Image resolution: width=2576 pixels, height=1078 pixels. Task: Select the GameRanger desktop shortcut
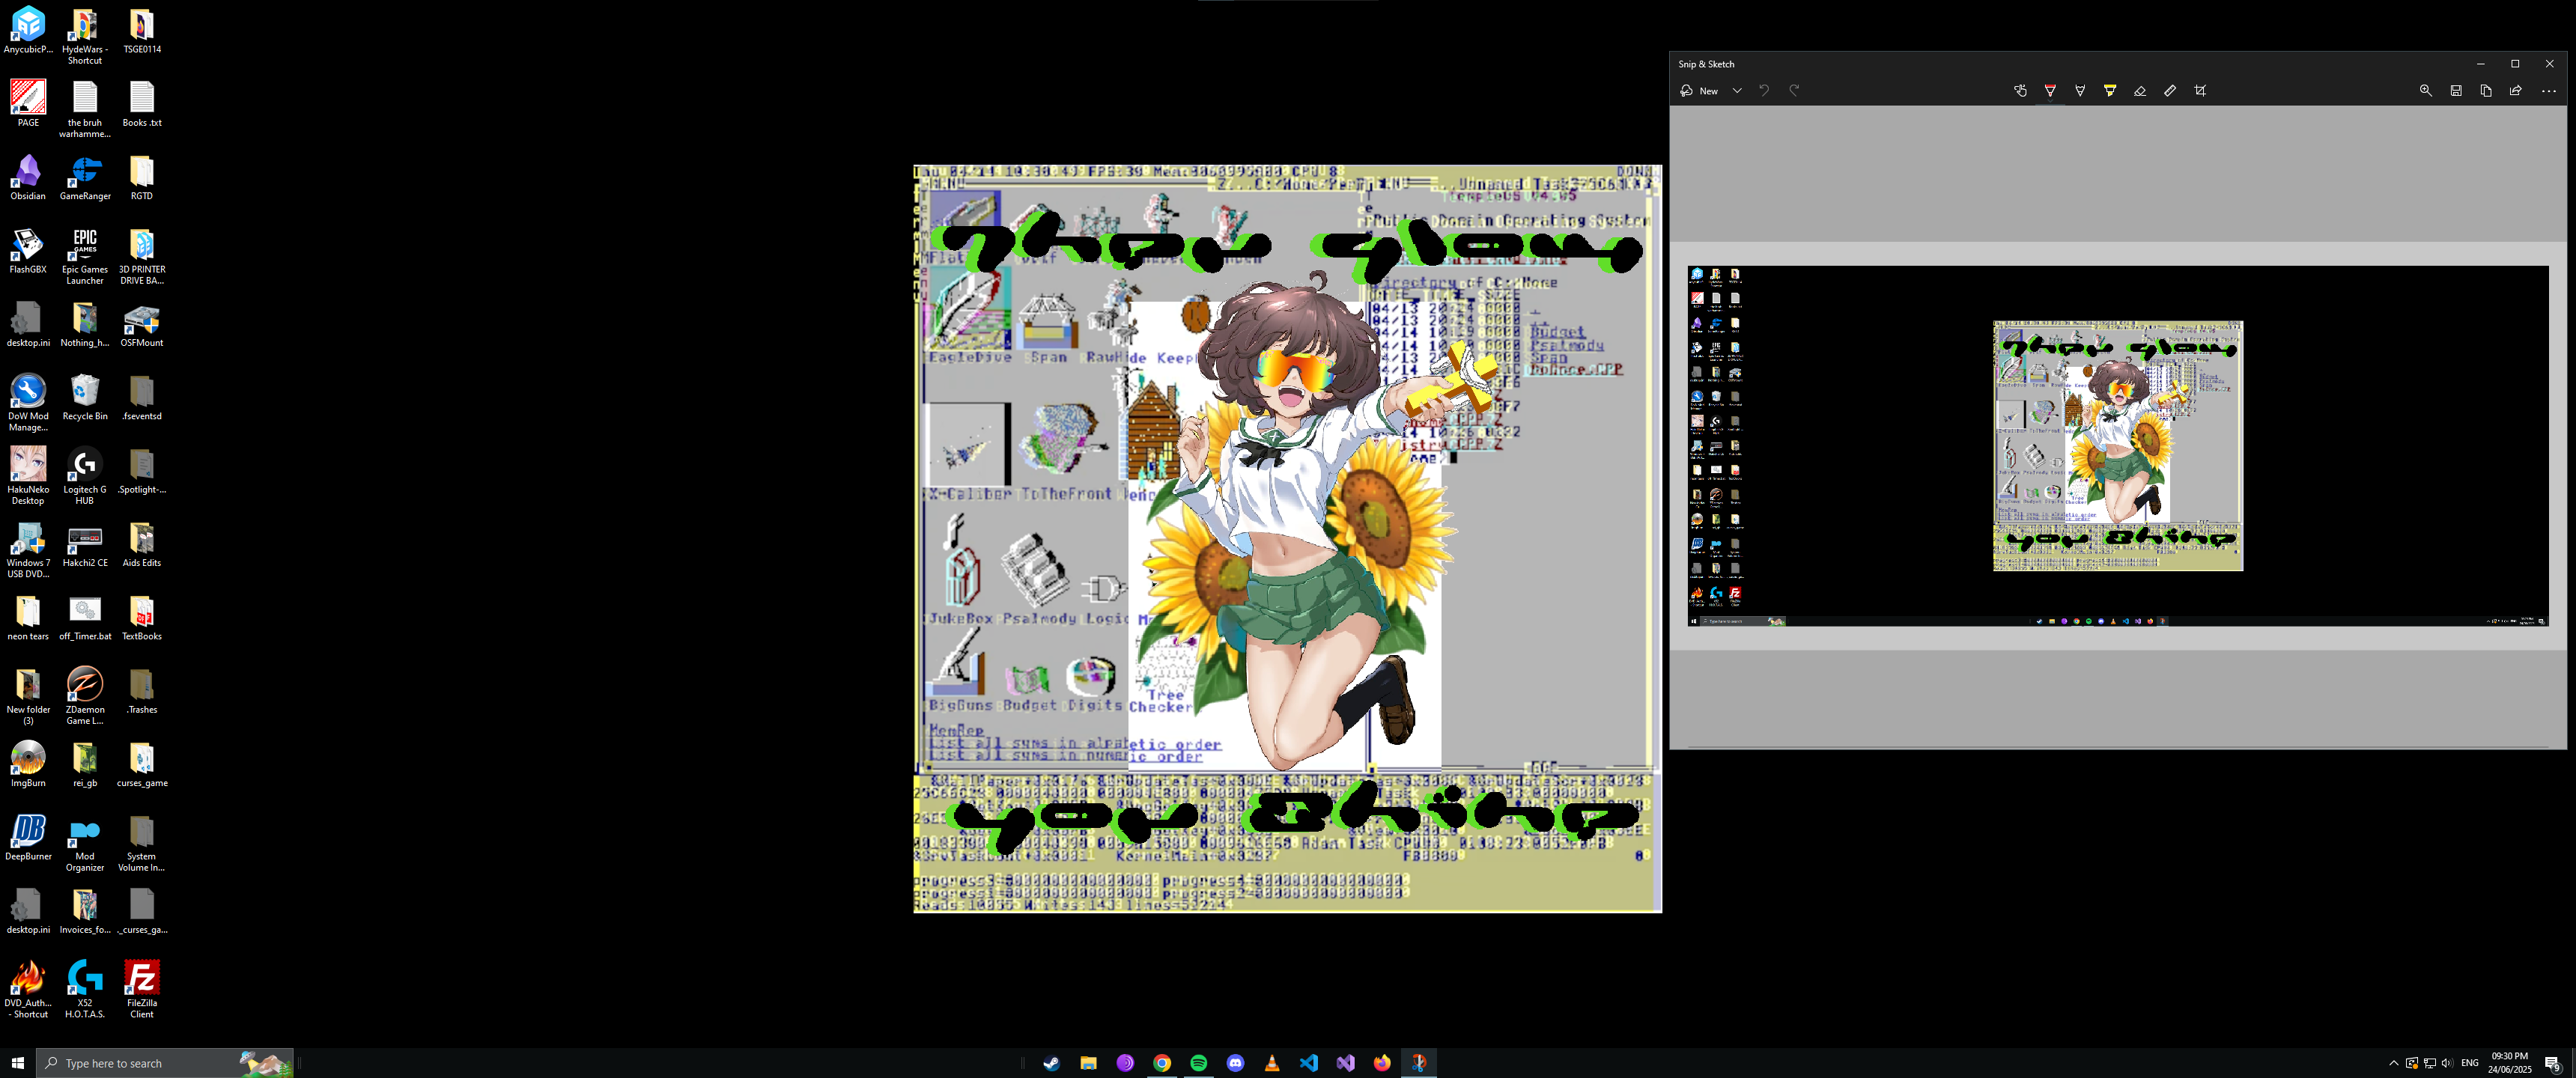85,178
